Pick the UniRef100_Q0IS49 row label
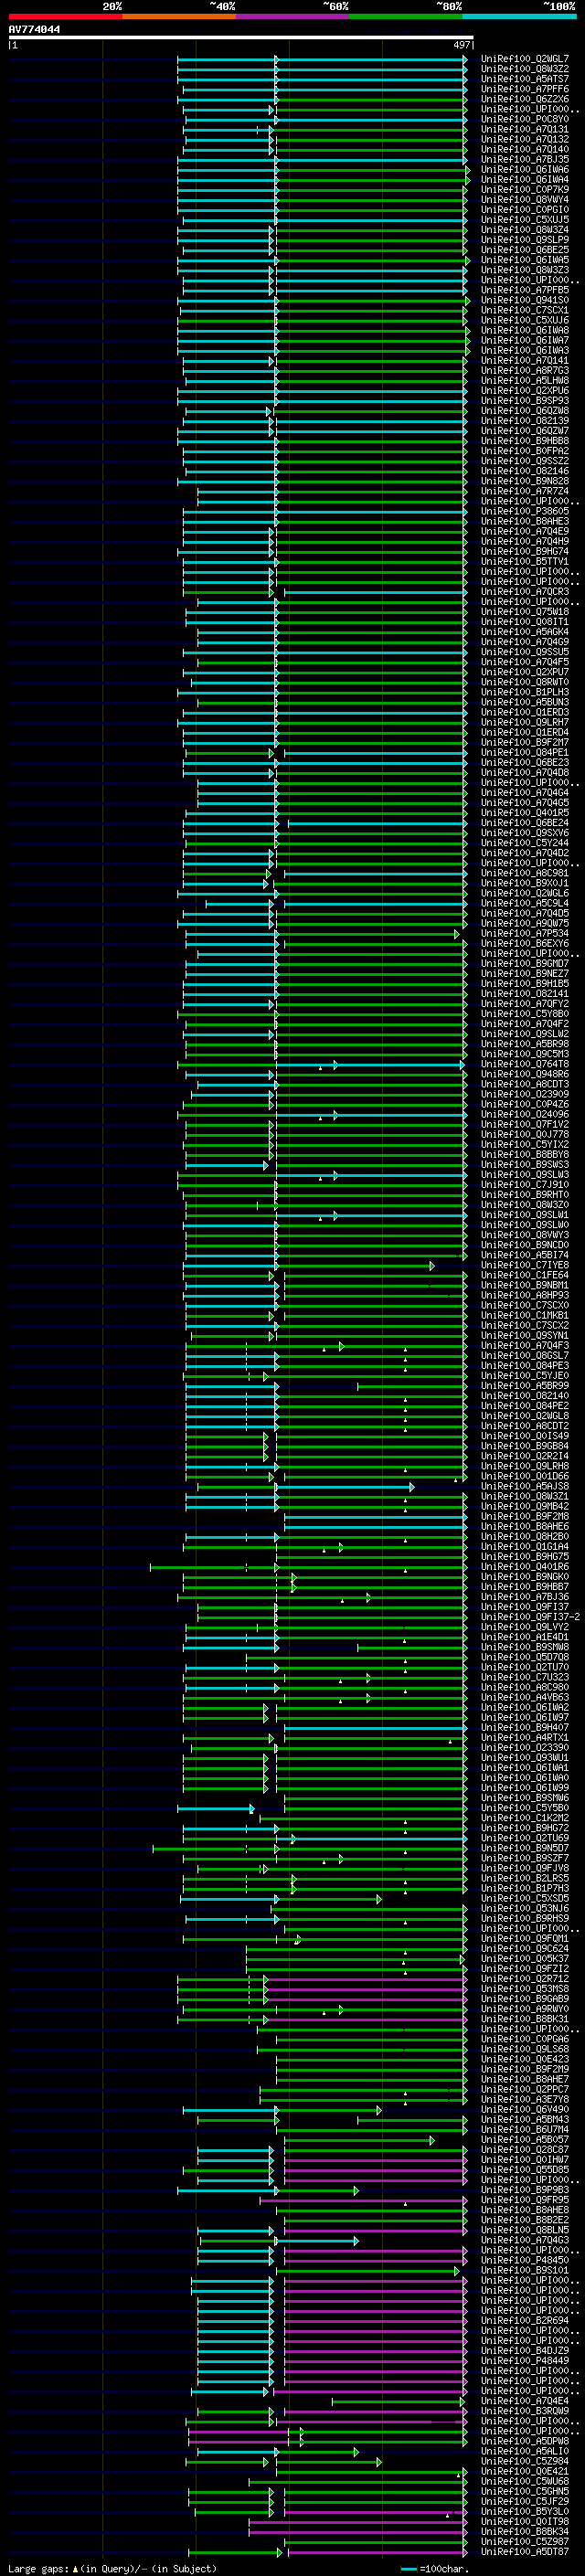This screenshot has width=585, height=2576. pyautogui.click(x=524, y=1436)
